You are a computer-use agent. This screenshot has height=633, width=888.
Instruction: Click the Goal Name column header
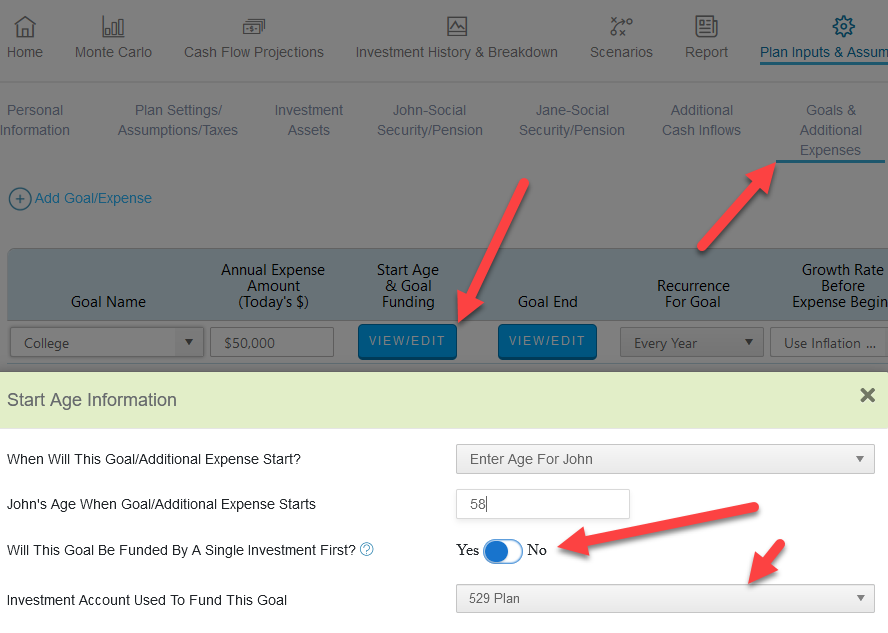pos(108,302)
